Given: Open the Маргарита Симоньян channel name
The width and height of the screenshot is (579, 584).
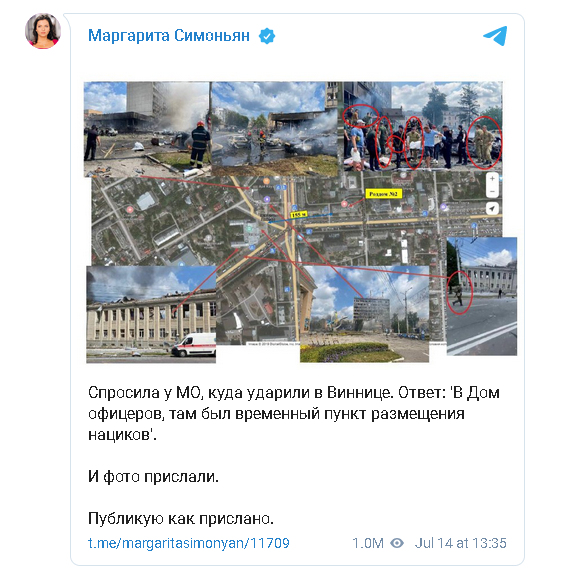Looking at the screenshot, I should (x=169, y=36).
